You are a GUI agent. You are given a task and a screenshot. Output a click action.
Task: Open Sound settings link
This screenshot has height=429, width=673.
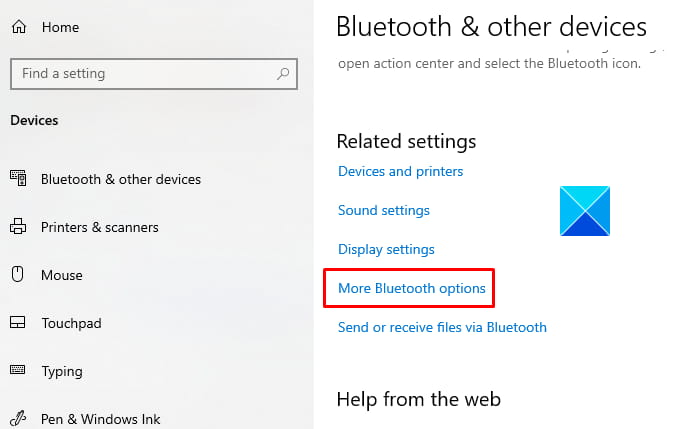(x=384, y=210)
